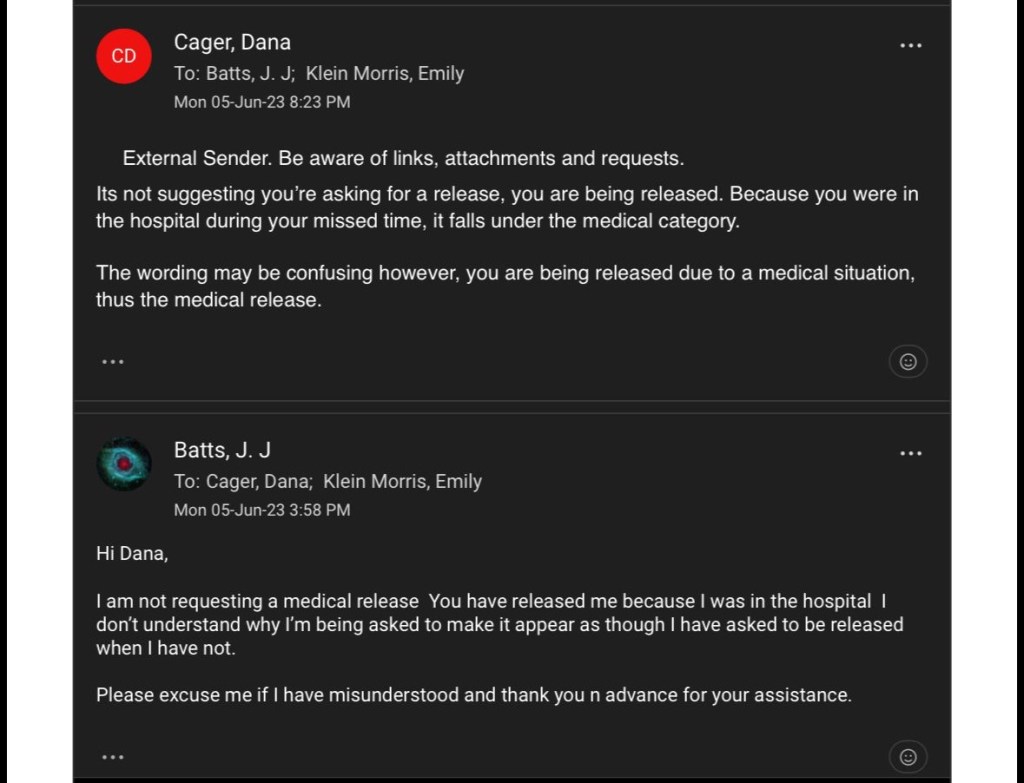Expand collapsed content below Batts' message
Viewport: 1024px width, 783px height.
[113, 757]
